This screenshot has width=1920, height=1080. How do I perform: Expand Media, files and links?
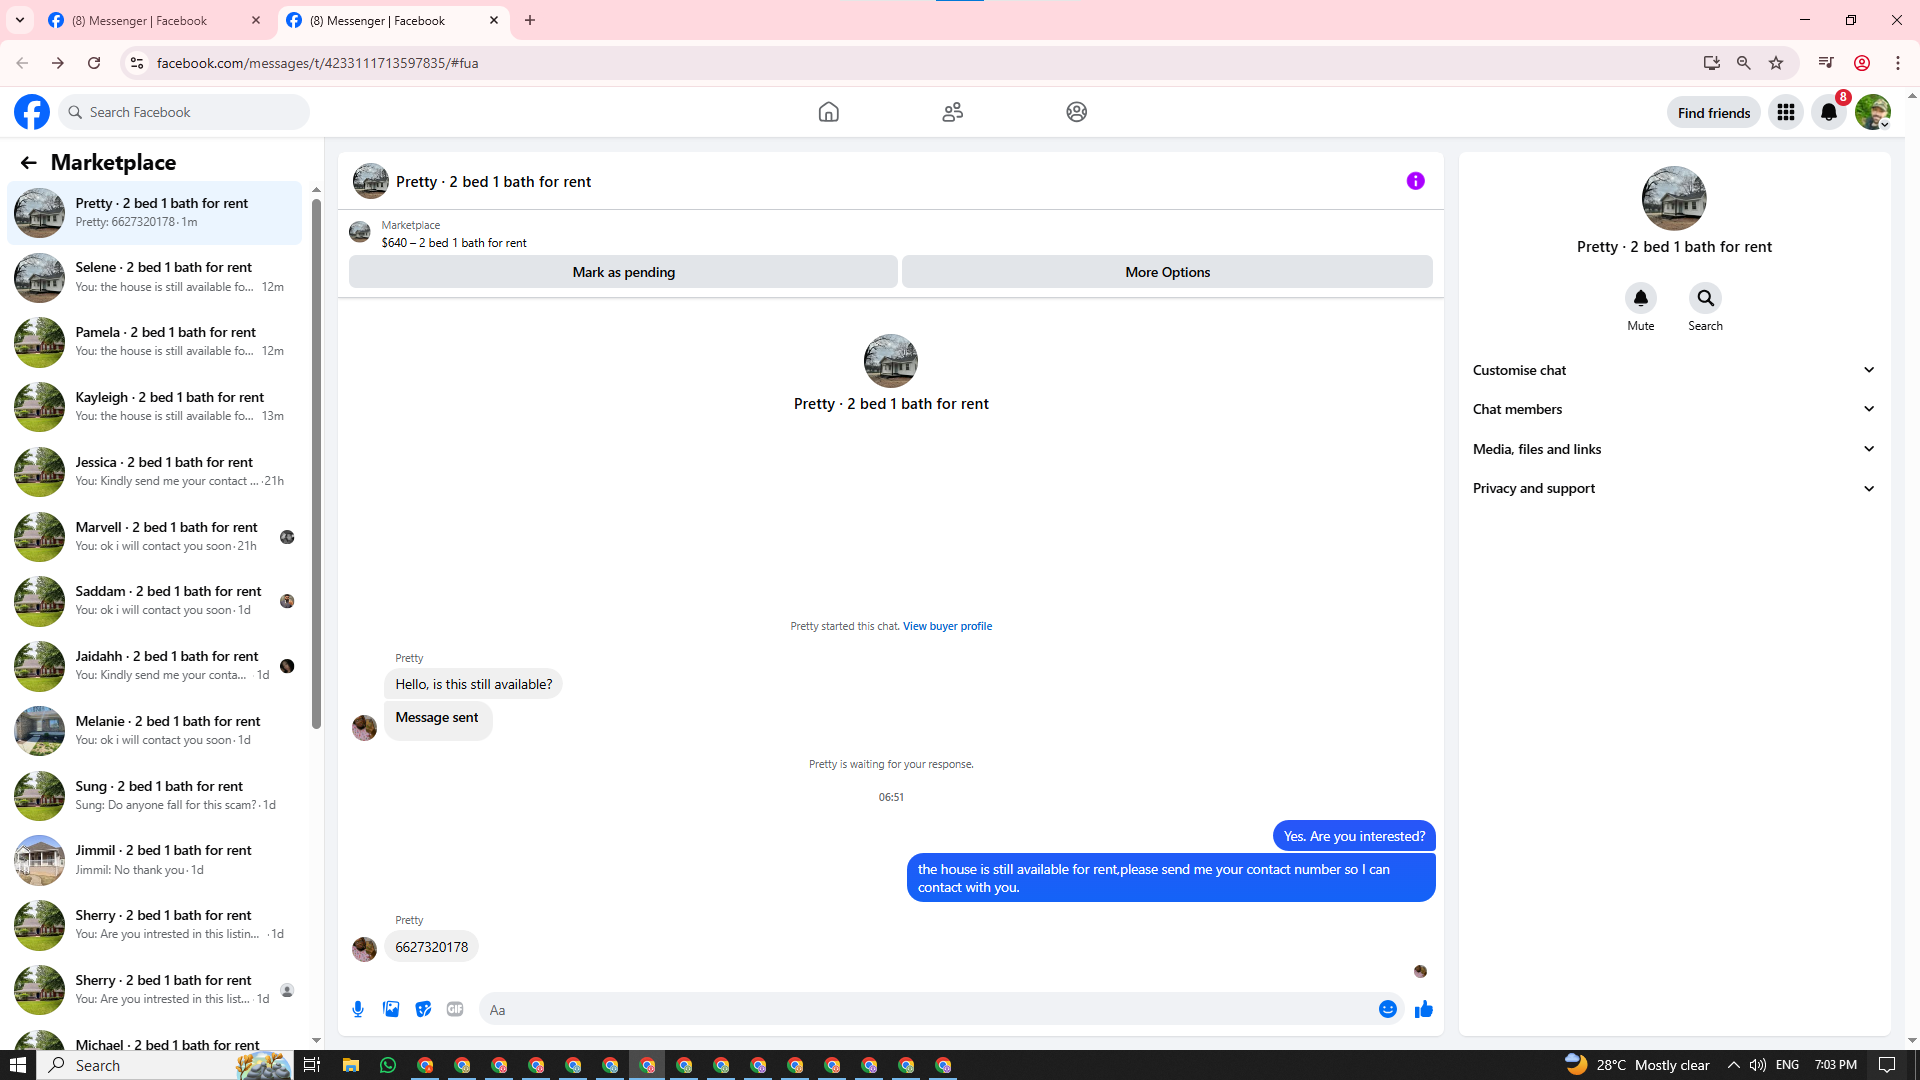coord(1673,449)
